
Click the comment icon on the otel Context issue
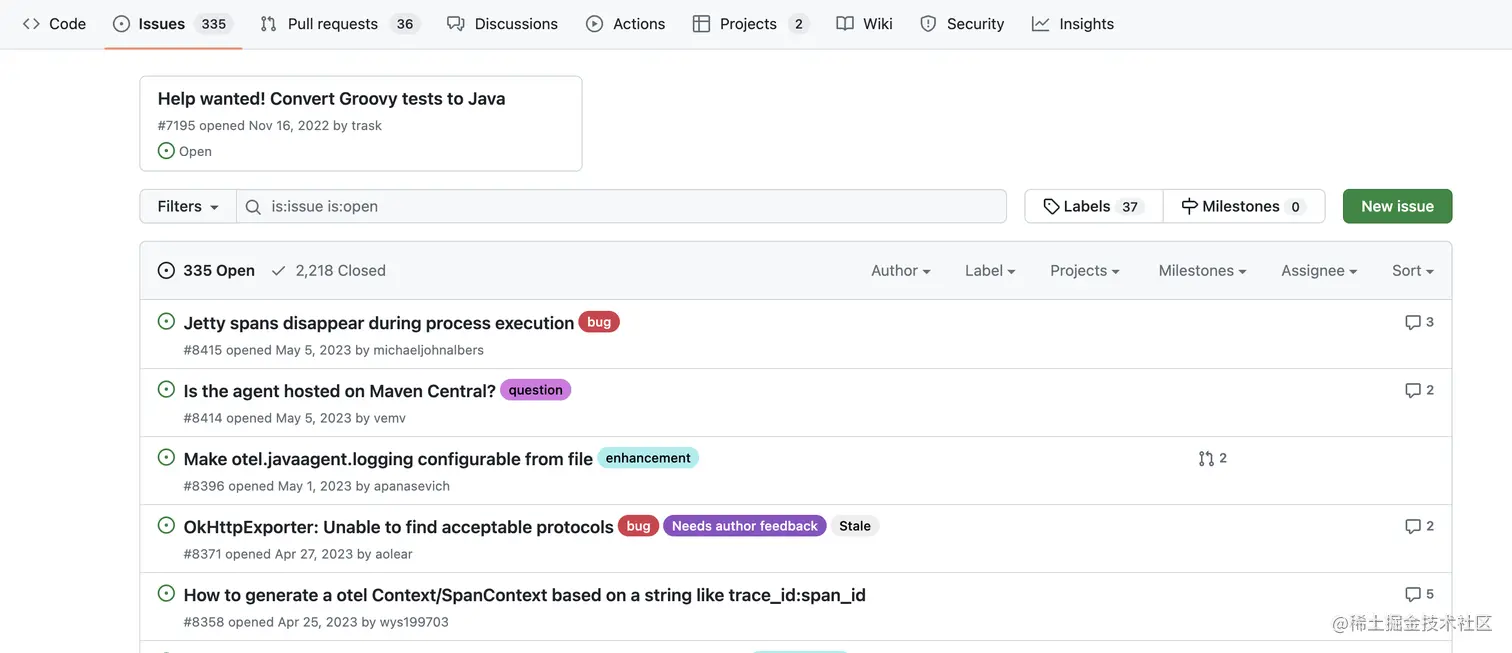[1412, 594]
